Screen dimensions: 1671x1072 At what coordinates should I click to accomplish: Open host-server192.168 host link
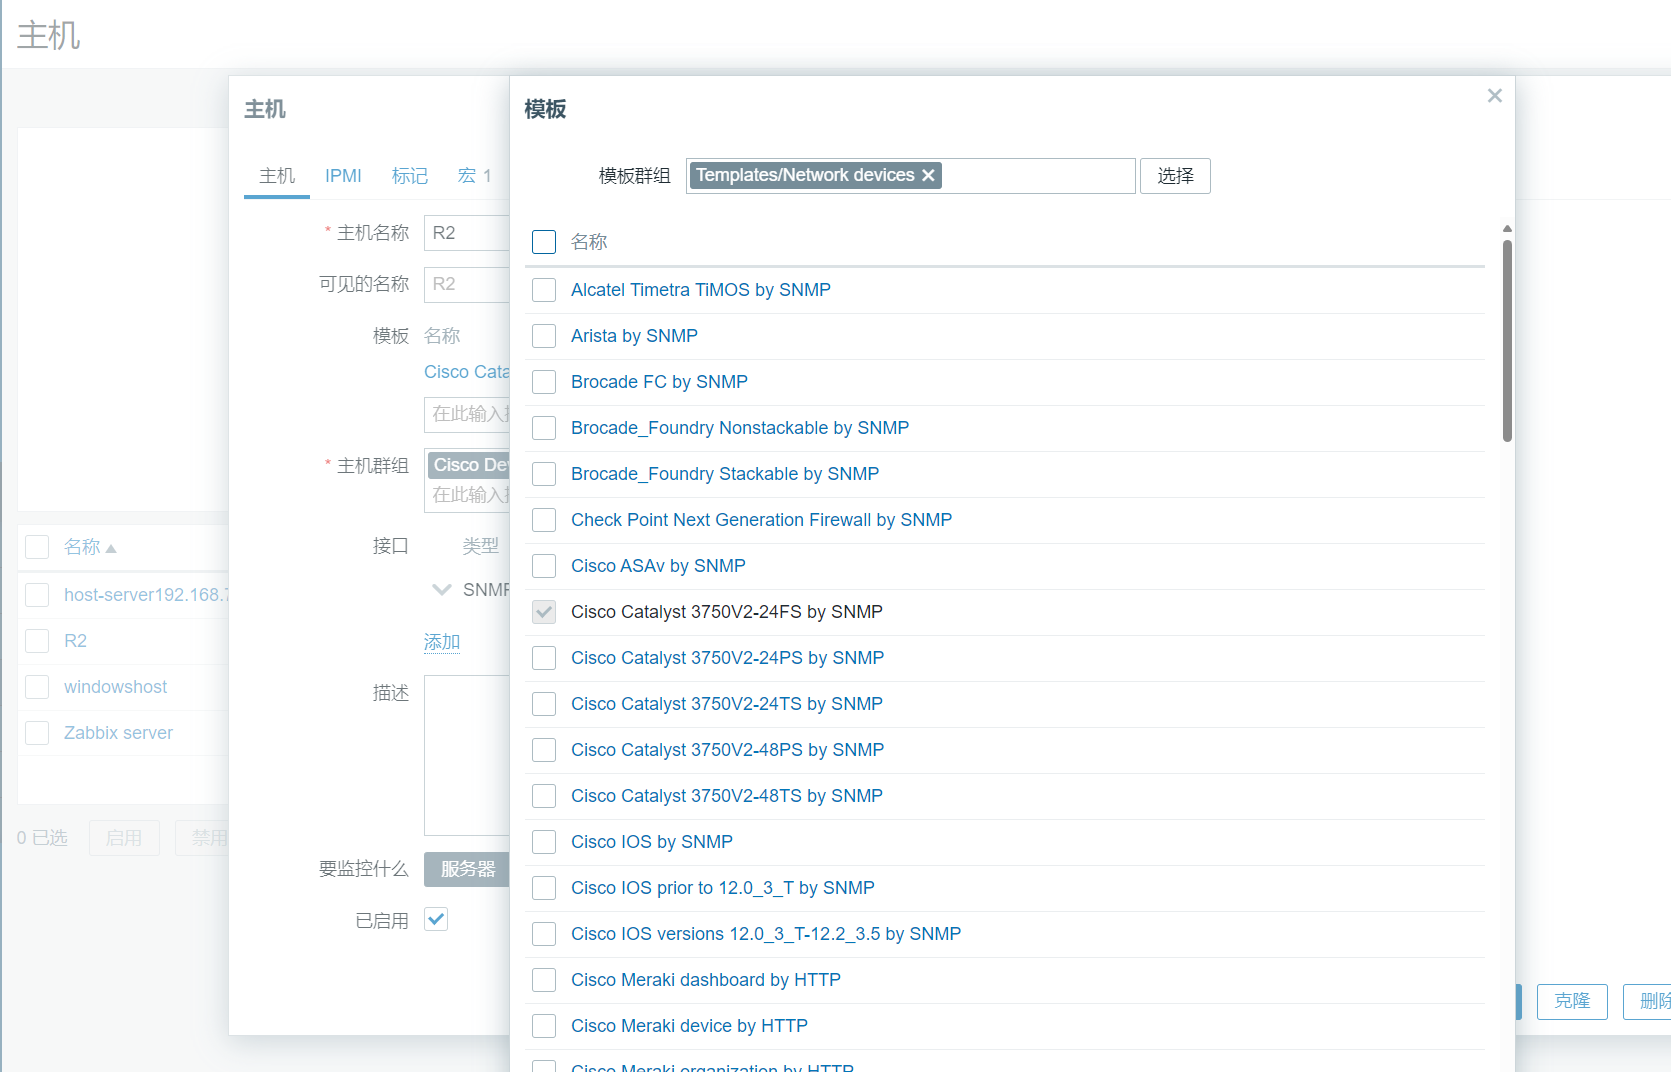click(x=146, y=595)
